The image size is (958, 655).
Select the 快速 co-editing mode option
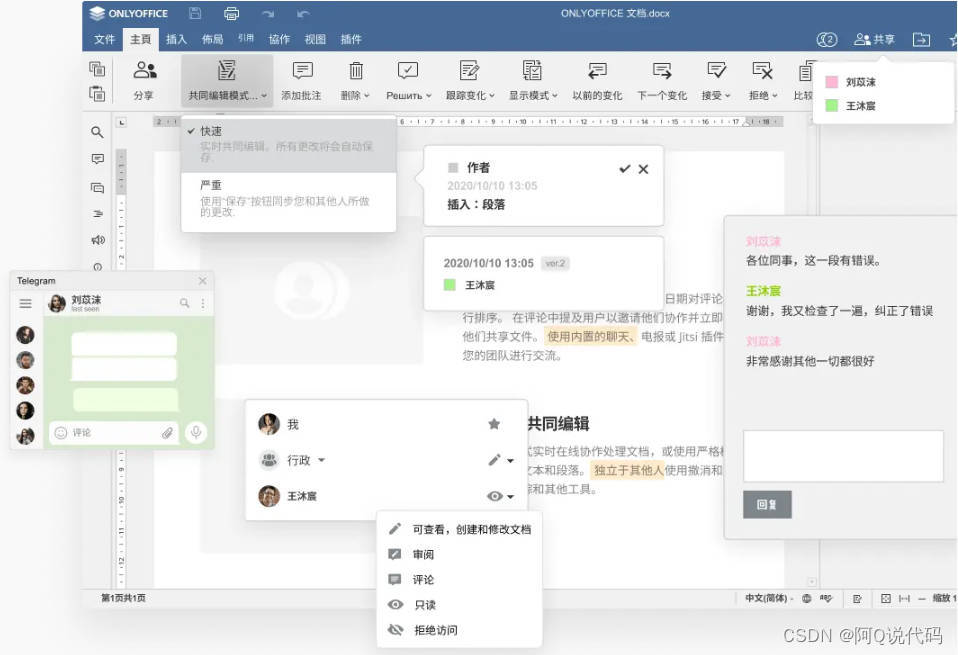click(x=288, y=144)
